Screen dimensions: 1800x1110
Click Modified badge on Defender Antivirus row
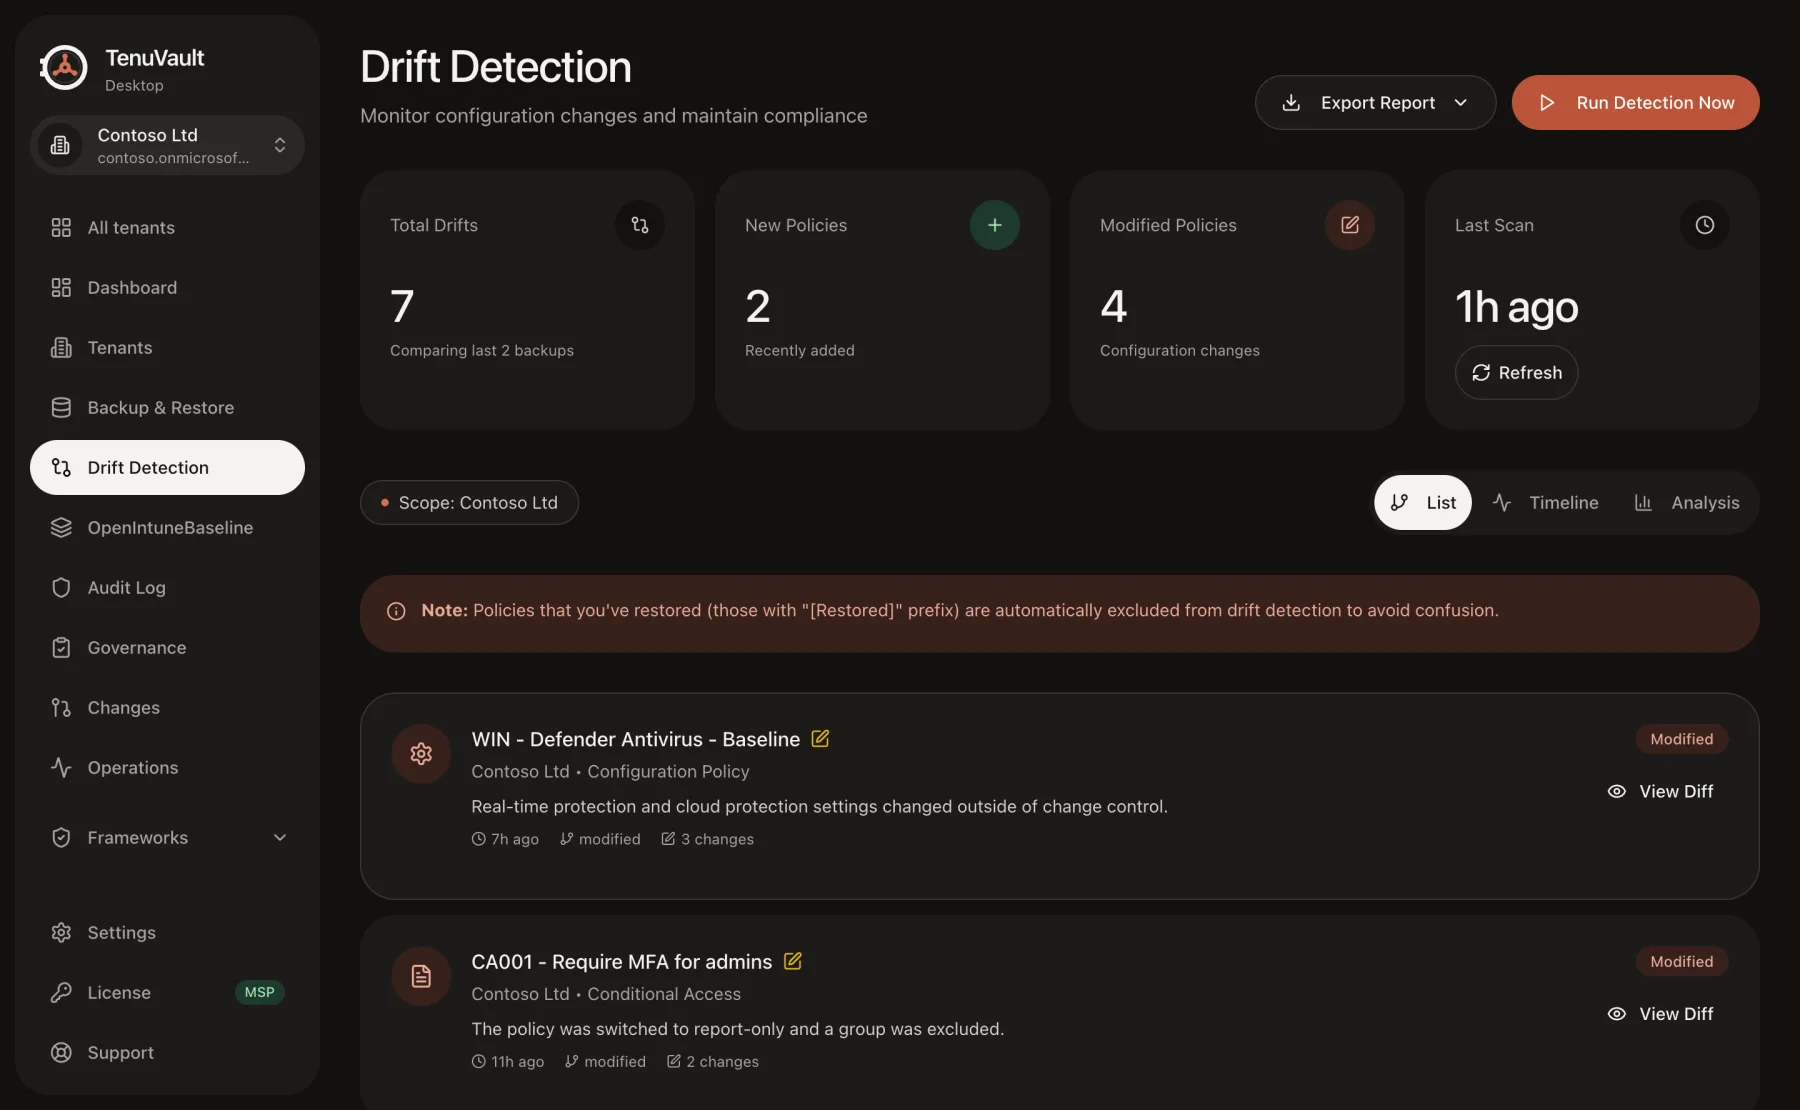[x=1682, y=739]
